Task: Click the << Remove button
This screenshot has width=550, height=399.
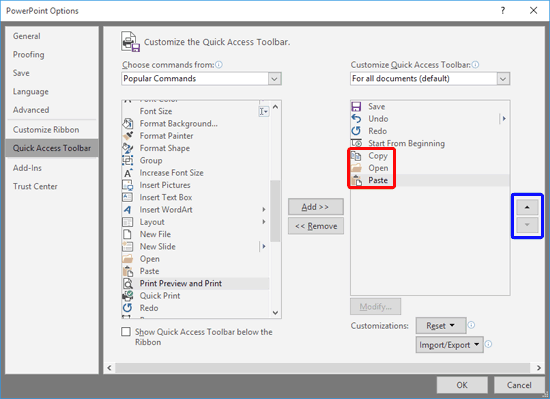Action: (x=316, y=226)
